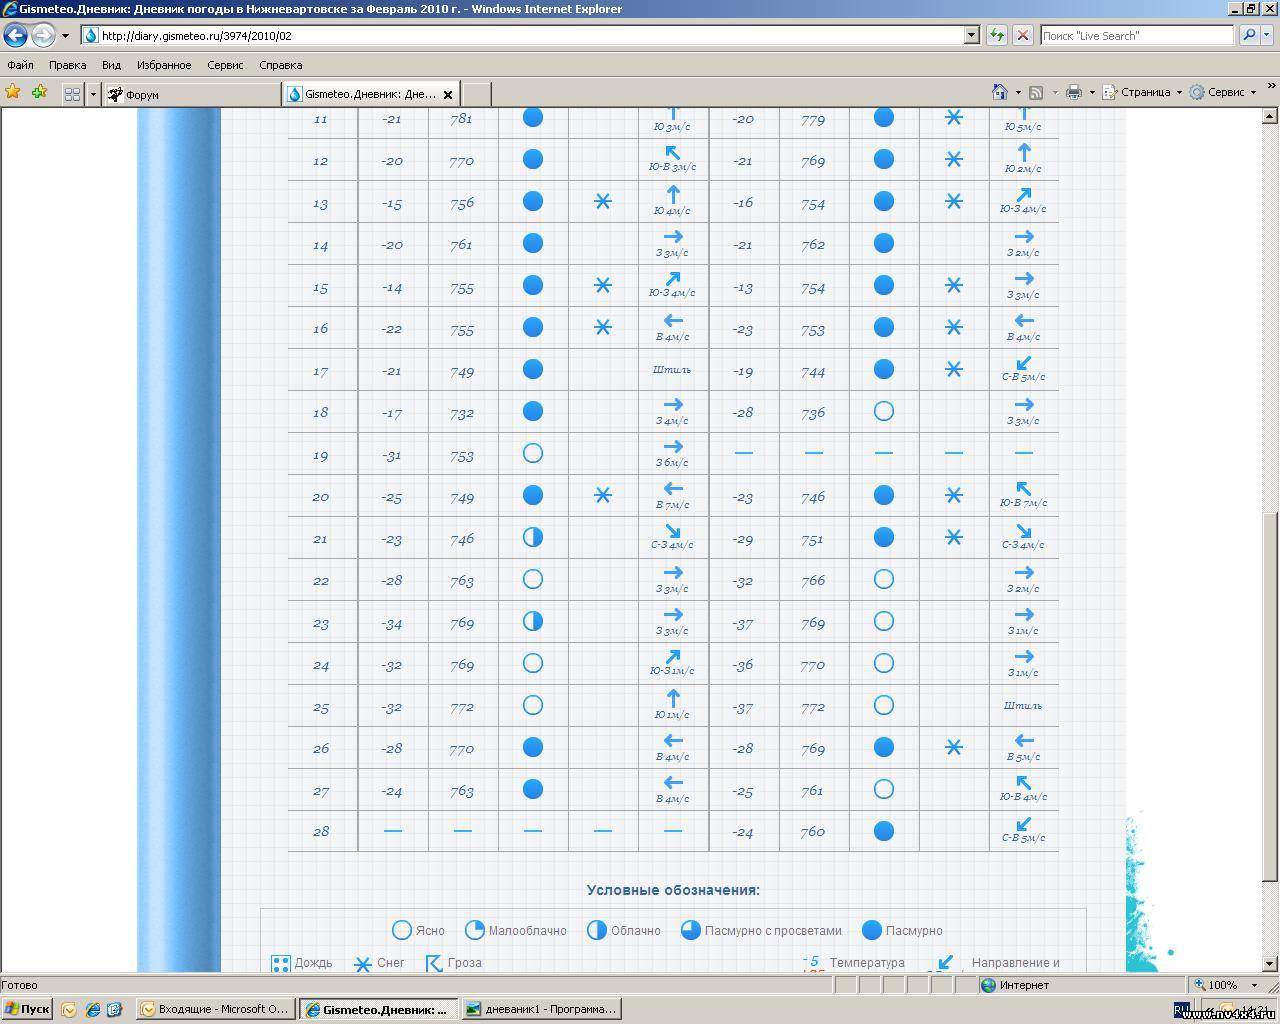Click the day 13 row number

pyautogui.click(x=321, y=203)
